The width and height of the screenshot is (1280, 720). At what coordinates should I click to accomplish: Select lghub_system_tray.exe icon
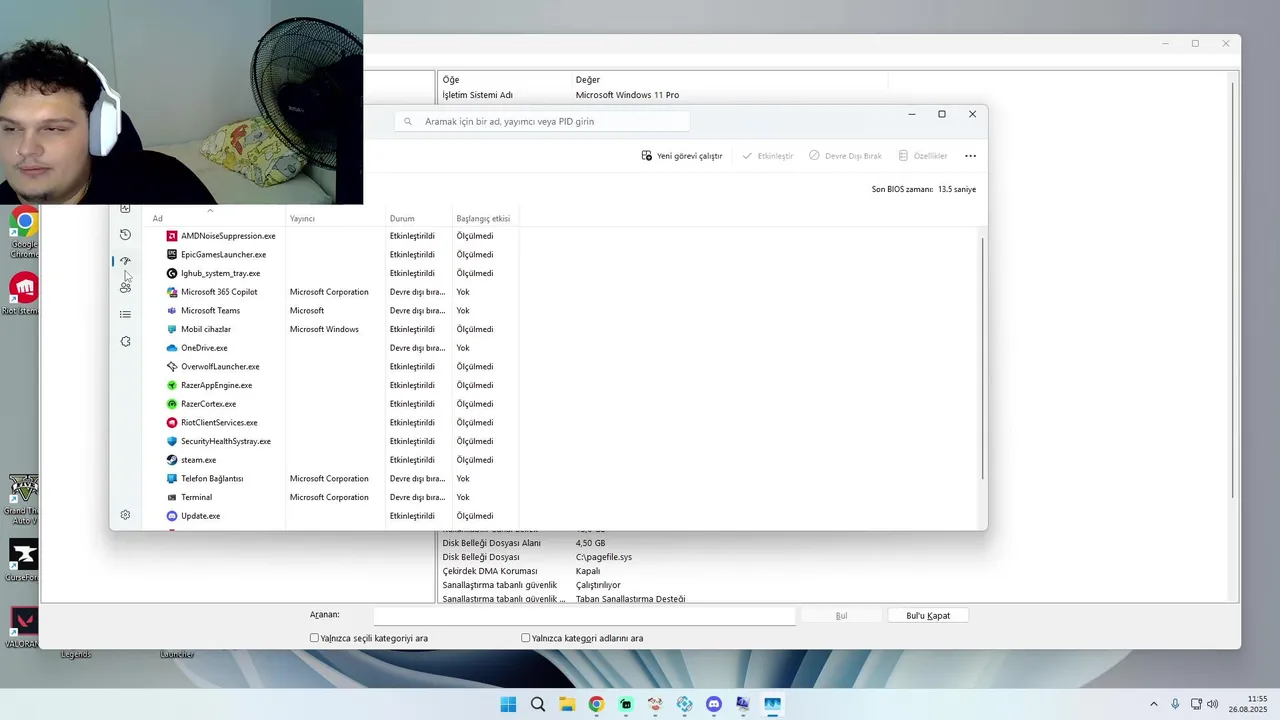tap(172, 273)
